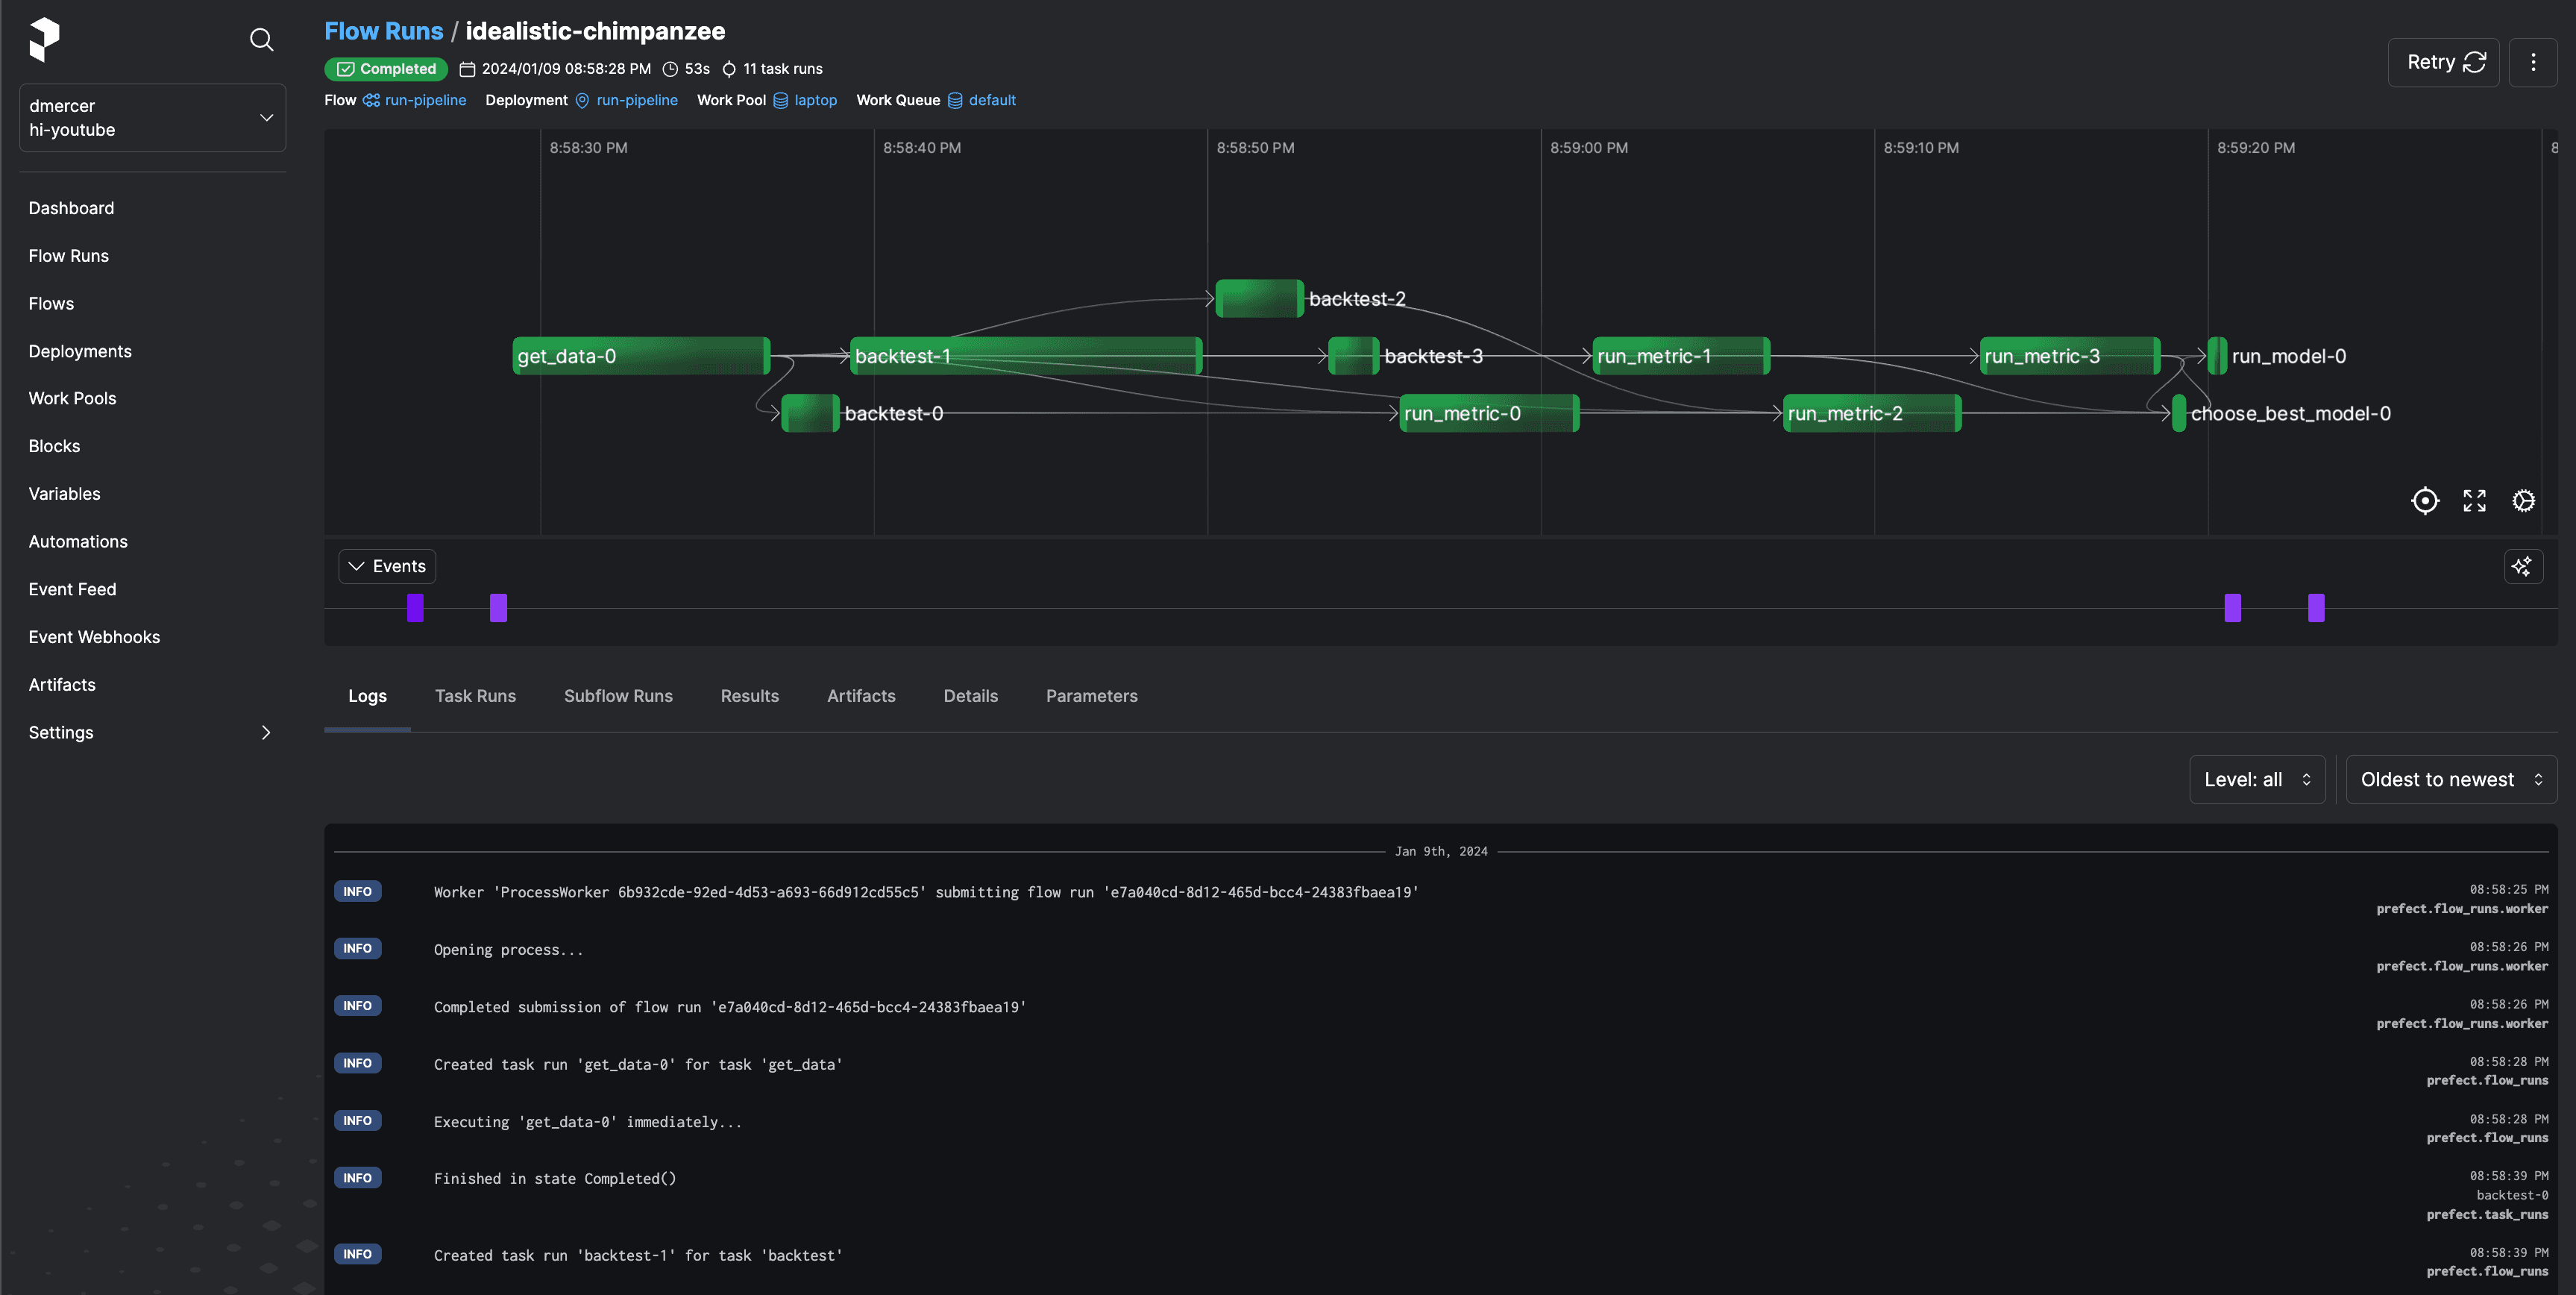Switch to the Task Runs tab
This screenshot has width=2576, height=1295.
point(475,696)
